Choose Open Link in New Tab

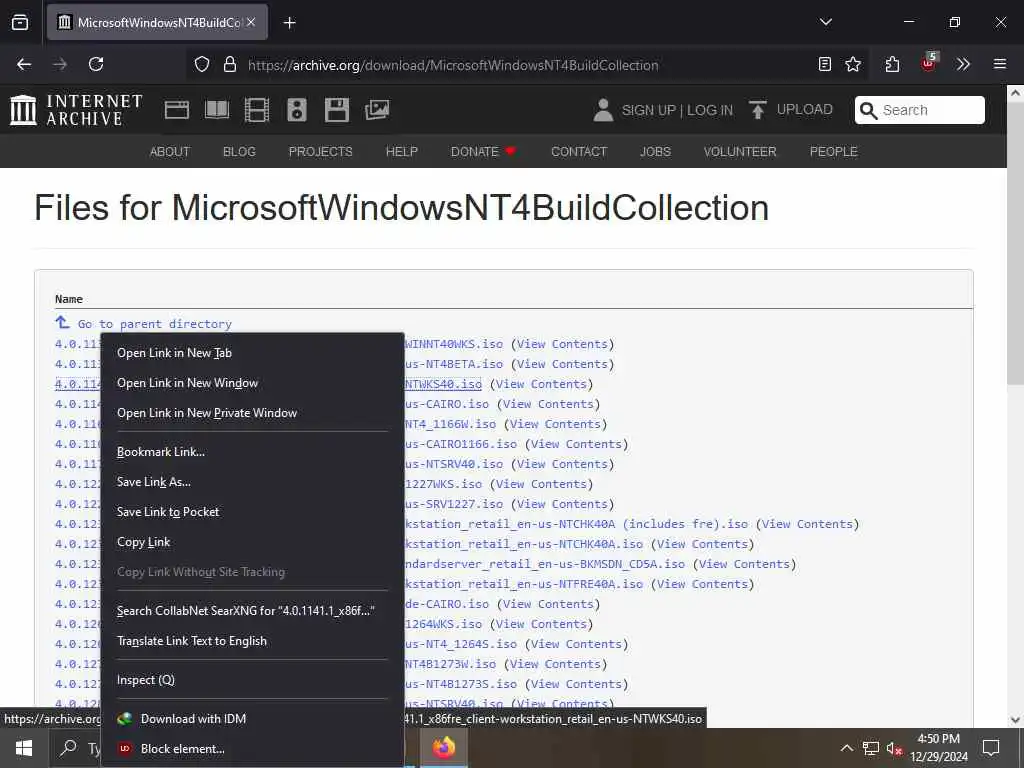point(252,353)
